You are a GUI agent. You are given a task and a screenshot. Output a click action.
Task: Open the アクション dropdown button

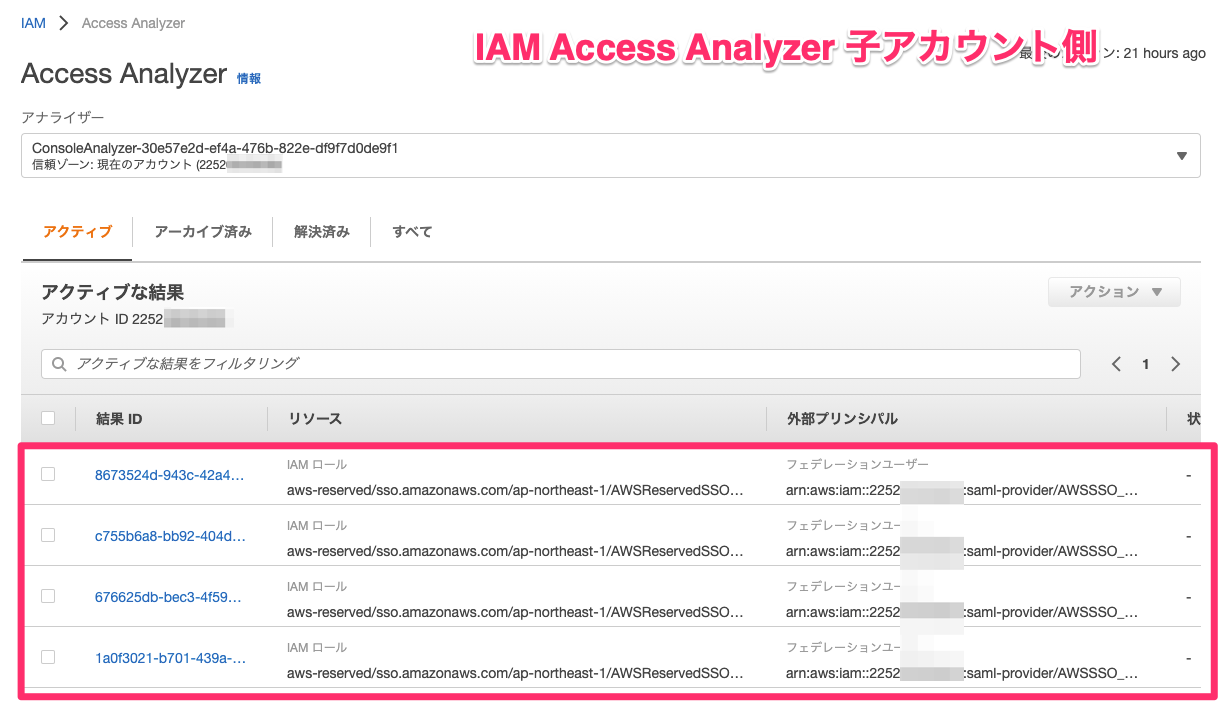[1114, 292]
